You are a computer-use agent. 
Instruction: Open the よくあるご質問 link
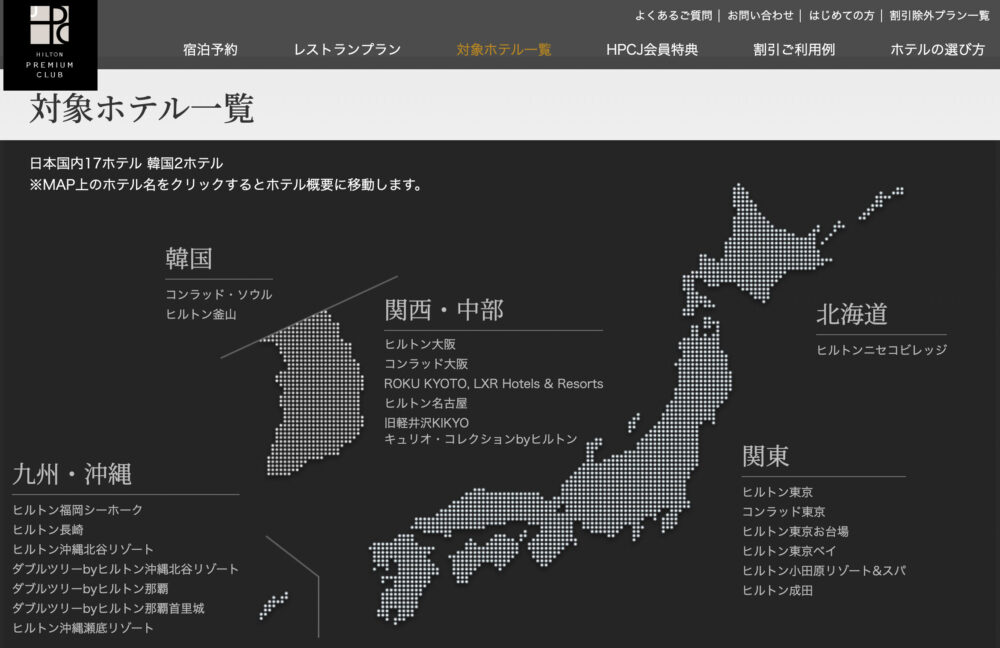click(673, 15)
